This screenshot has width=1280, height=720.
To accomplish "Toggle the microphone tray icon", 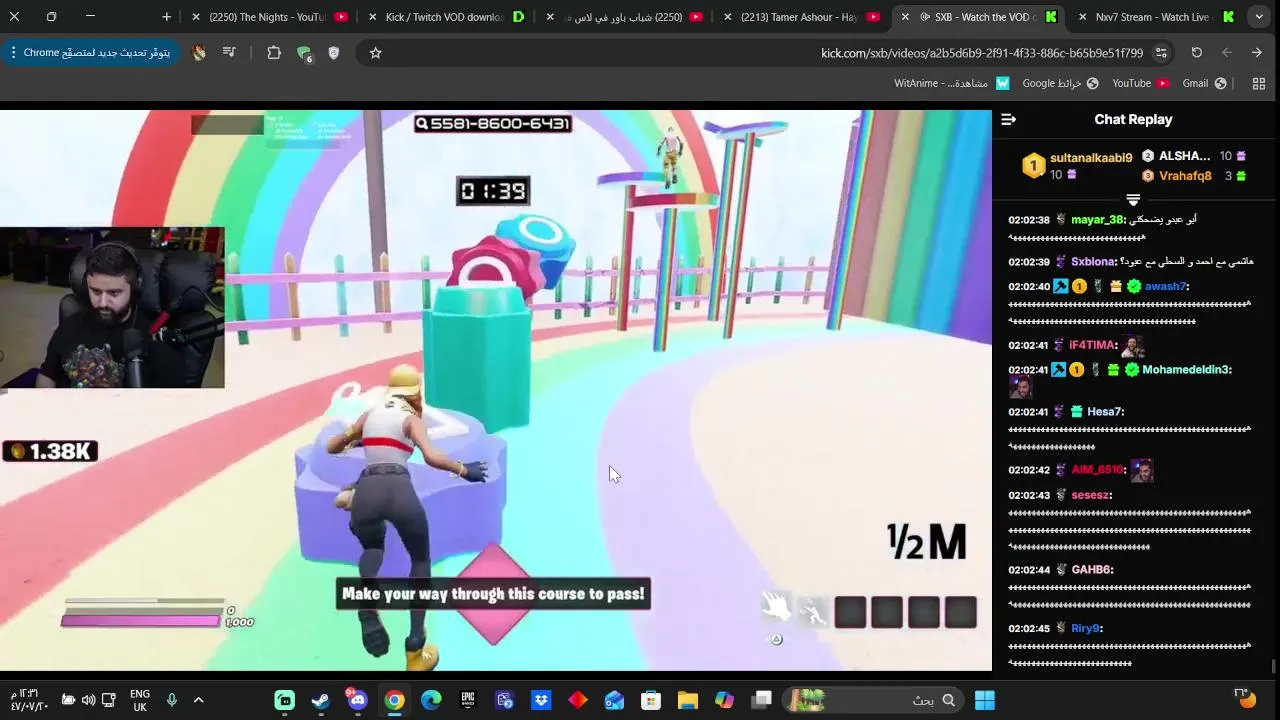I will click(x=171, y=700).
